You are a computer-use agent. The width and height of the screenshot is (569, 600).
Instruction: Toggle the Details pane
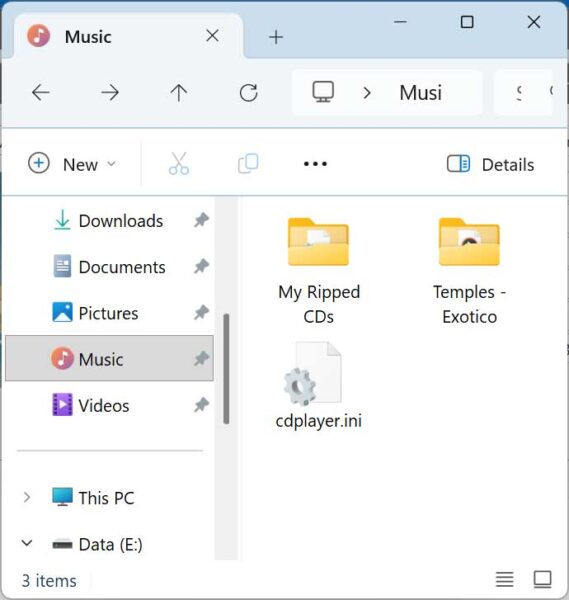click(x=490, y=165)
